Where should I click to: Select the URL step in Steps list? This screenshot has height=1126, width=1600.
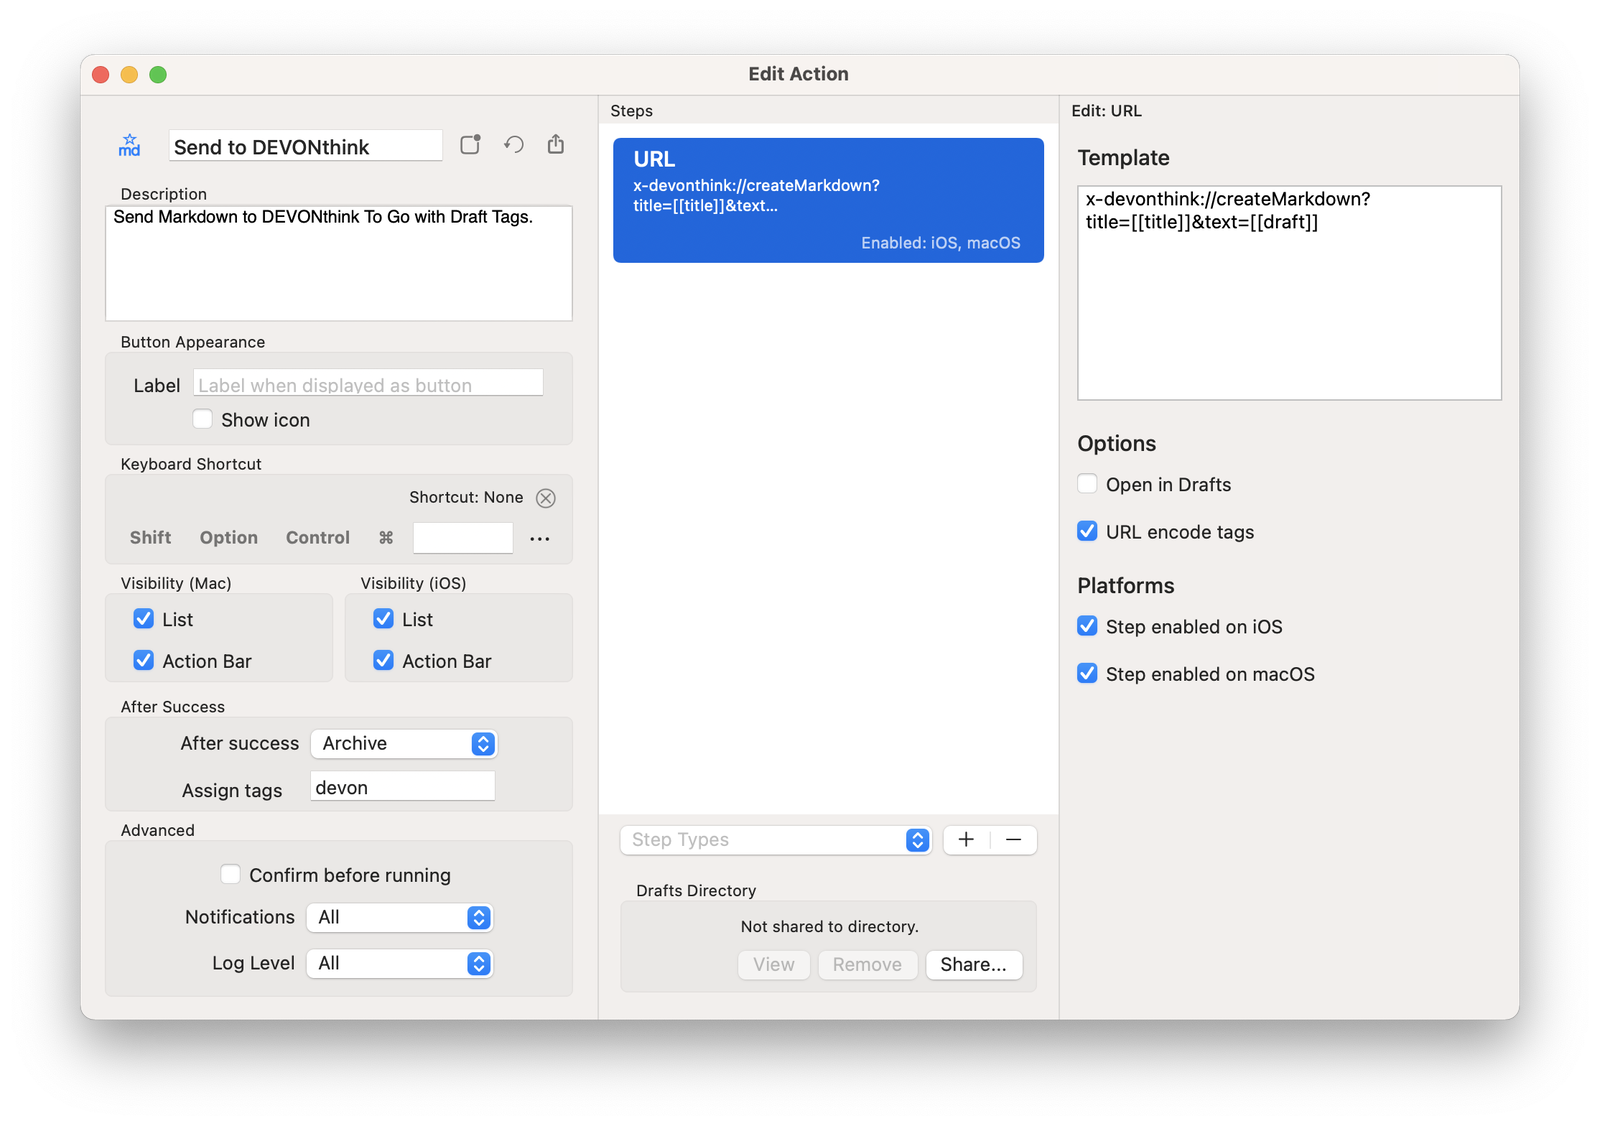point(828,200)
